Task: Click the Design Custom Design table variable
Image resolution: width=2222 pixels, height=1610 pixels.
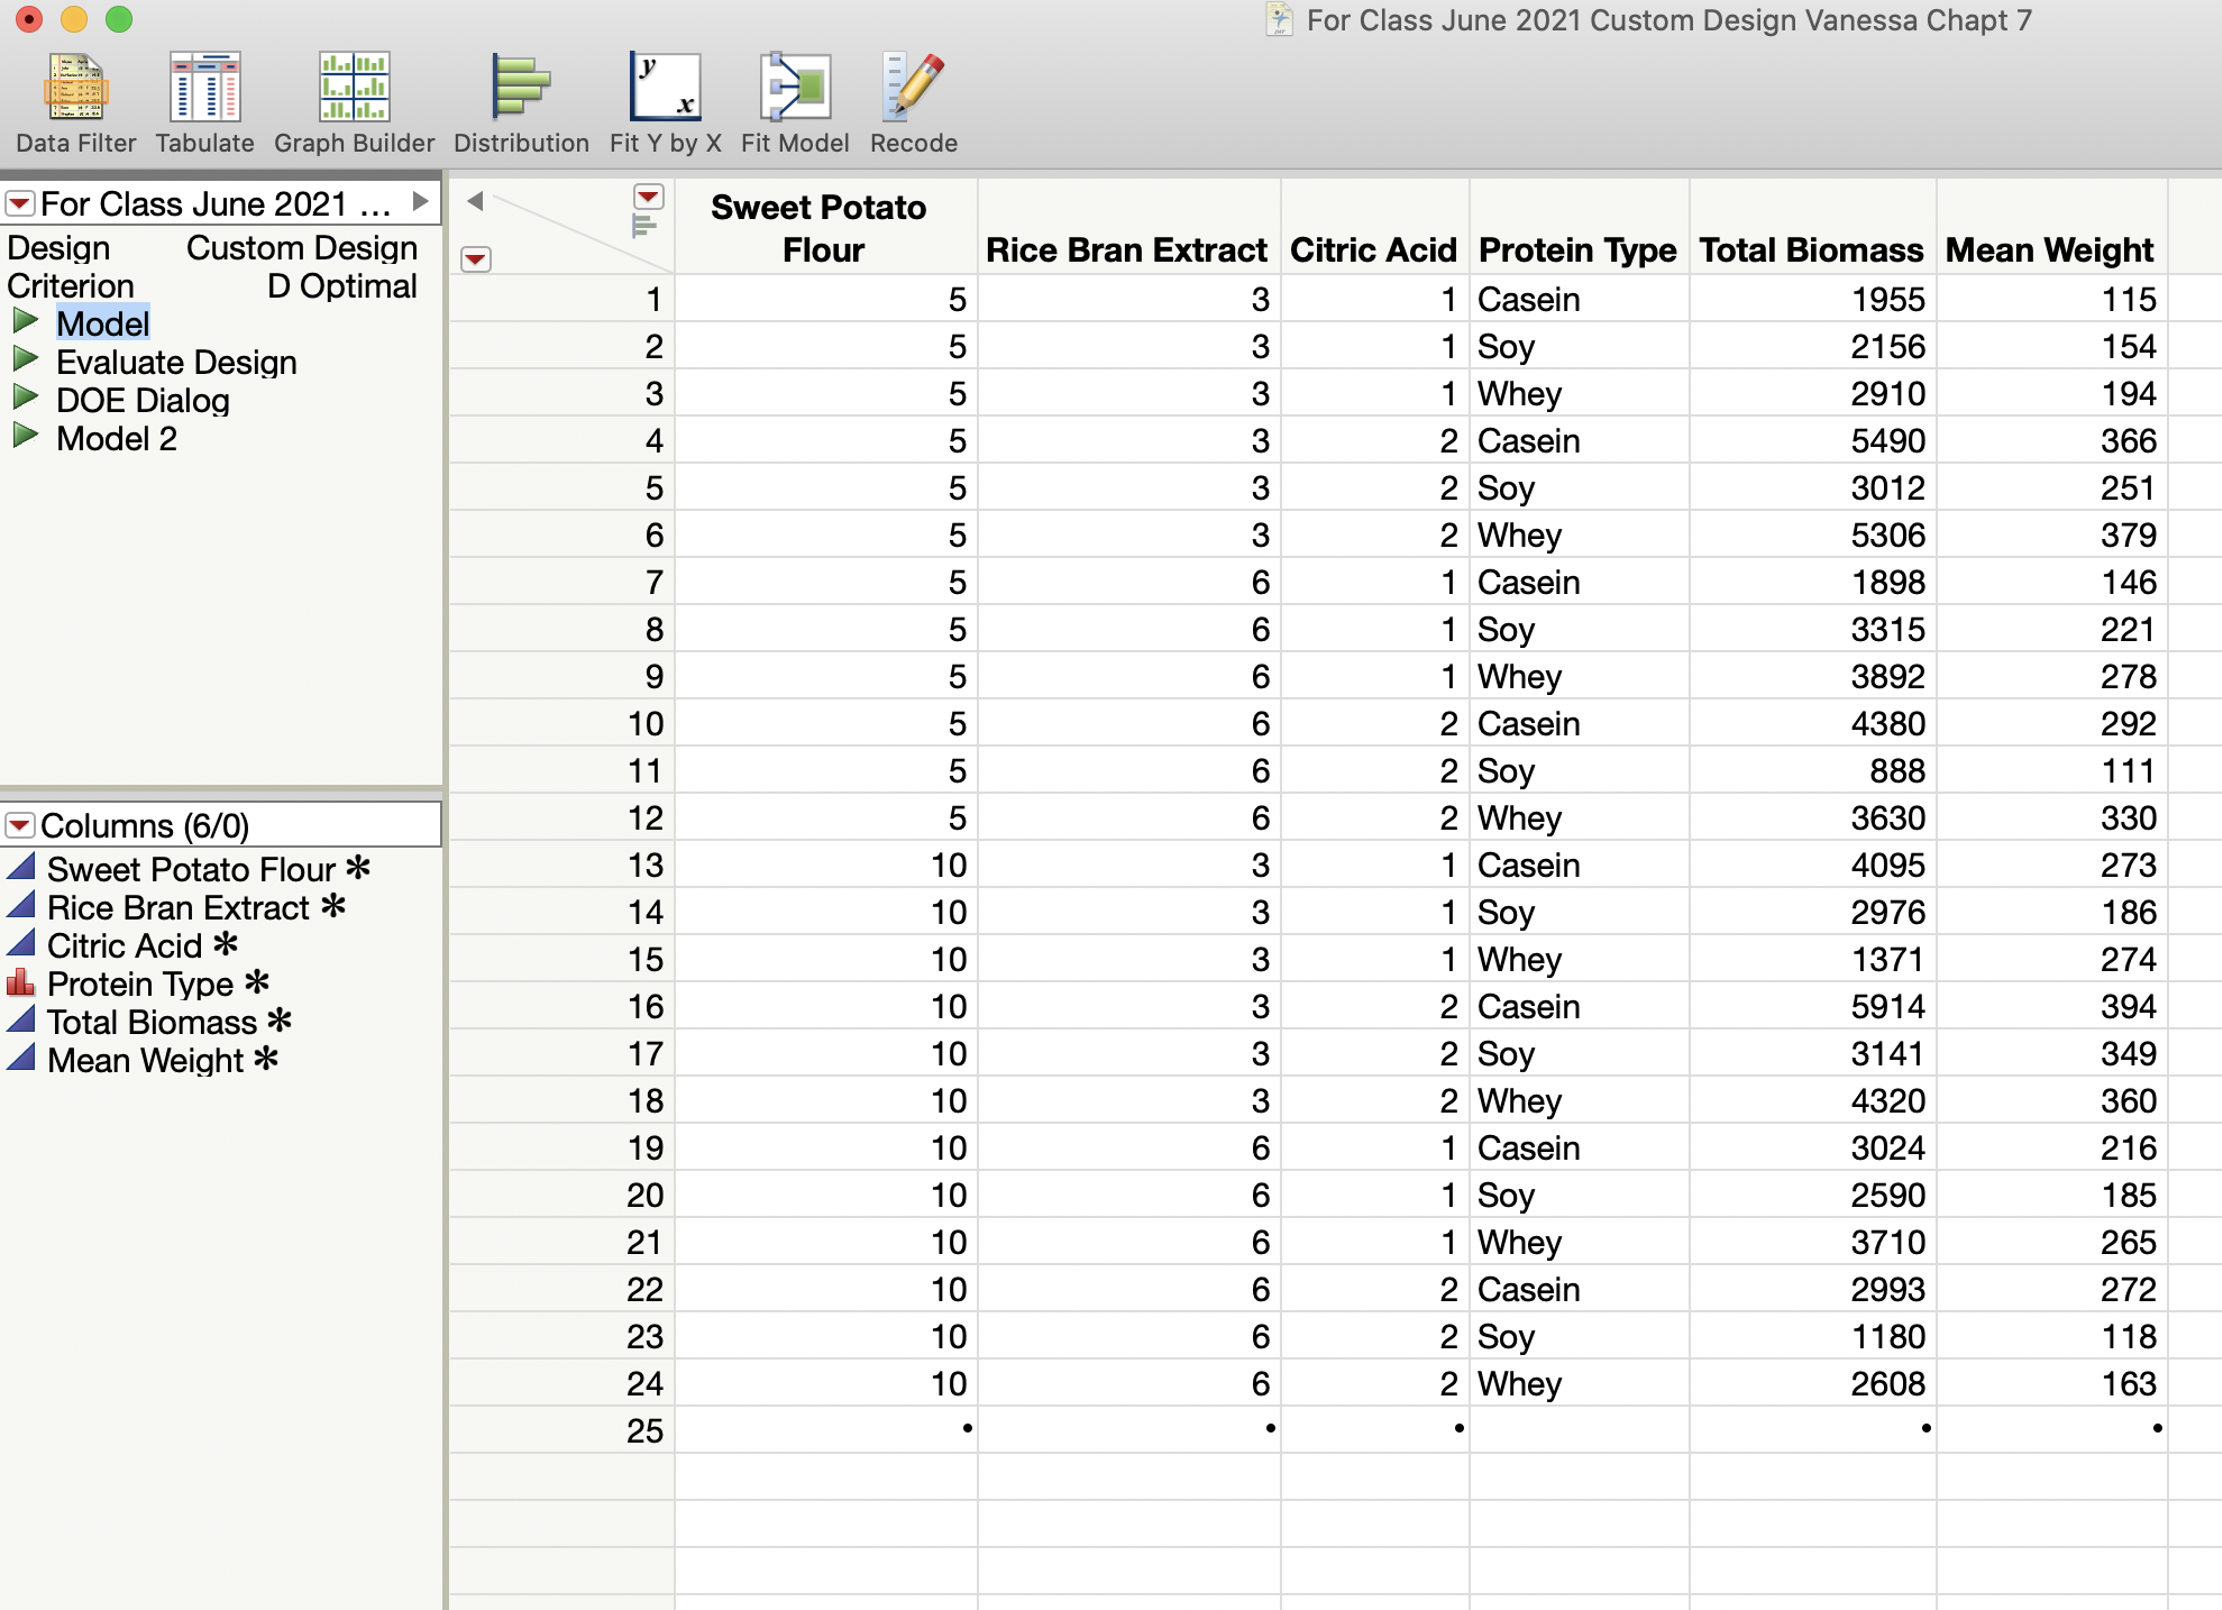Action: pos(212,248)
